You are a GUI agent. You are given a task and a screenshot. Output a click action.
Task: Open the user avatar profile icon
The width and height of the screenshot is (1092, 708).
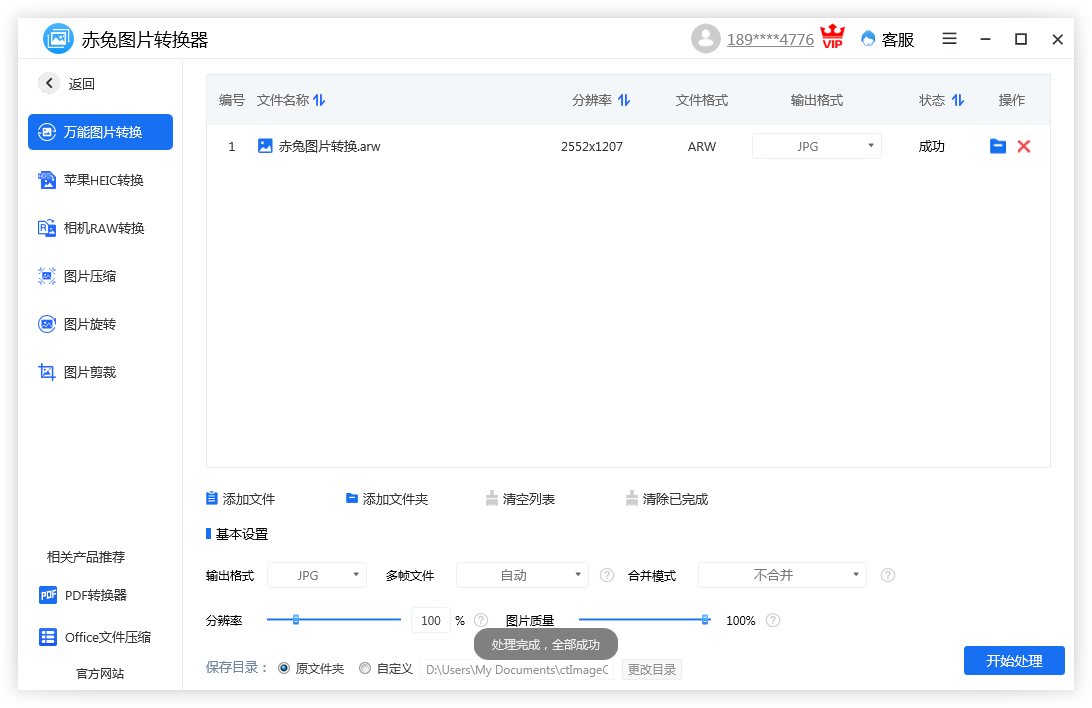(x=705, y=39)
